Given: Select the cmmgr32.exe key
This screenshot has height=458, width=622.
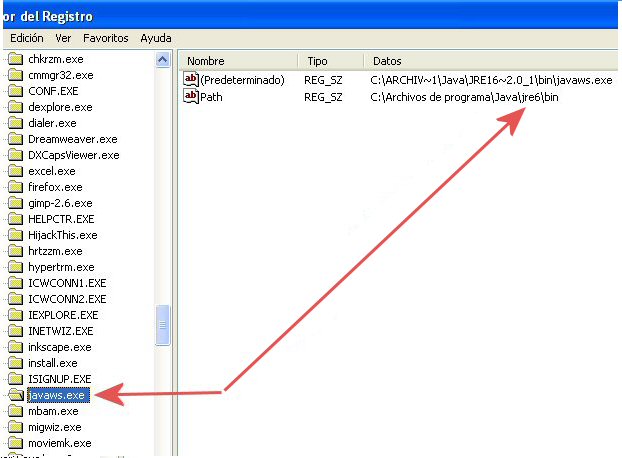Looking at the screenshot, I should click(x=61, y=75).
